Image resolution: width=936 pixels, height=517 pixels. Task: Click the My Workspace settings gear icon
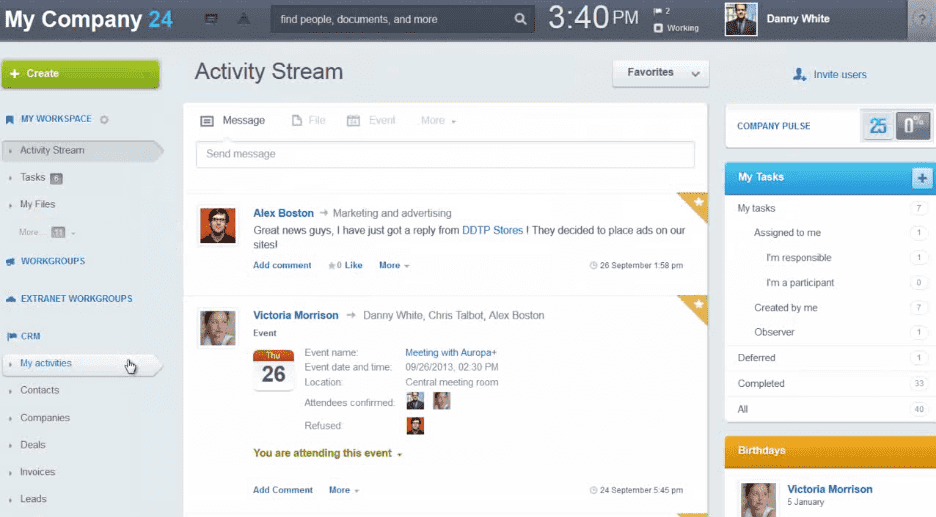[x=104, y=120]
